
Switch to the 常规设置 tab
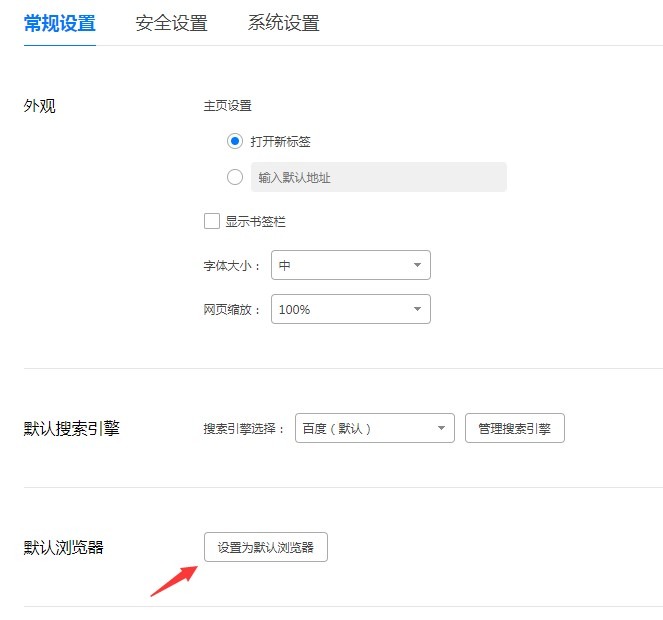(x=60, y=23)
